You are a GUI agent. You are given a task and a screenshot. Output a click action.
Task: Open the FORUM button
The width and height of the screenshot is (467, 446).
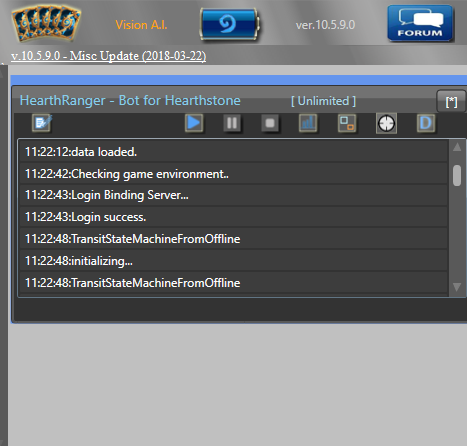[x=420, y=23]
